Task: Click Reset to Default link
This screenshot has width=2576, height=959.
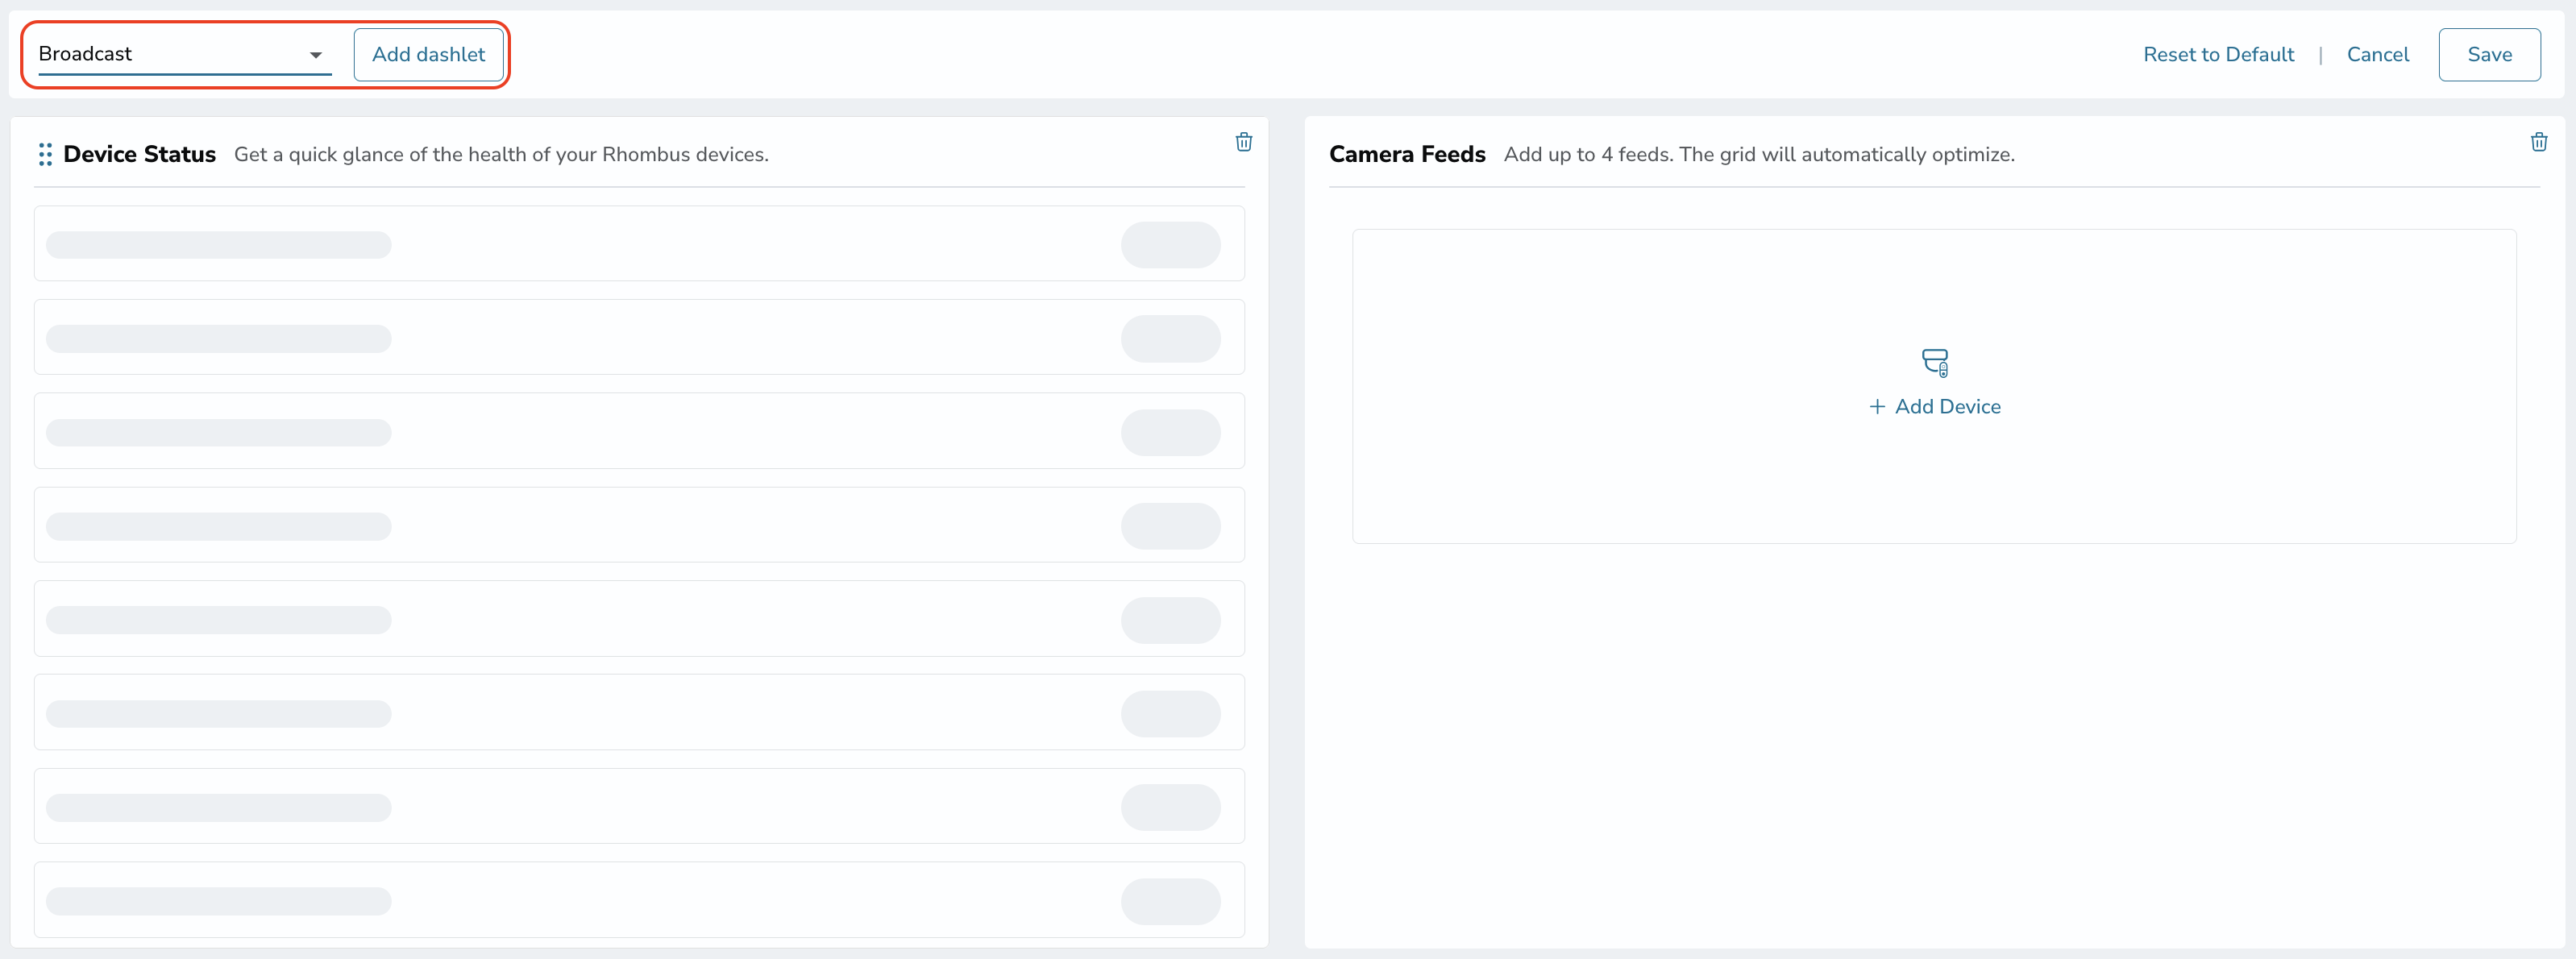Action: click(x=2218, y=55)
